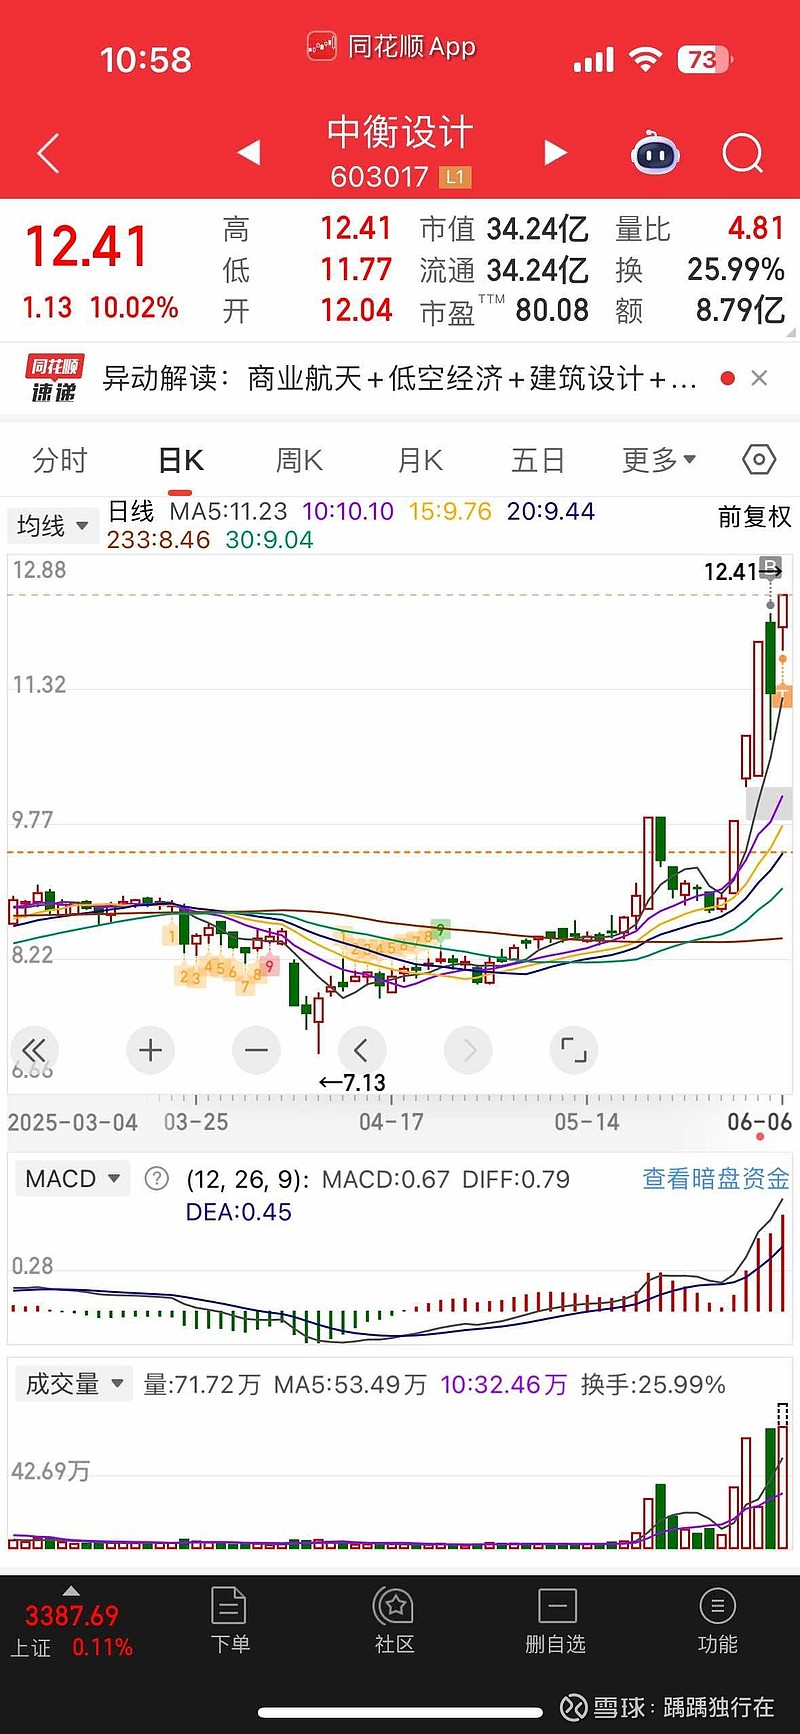Tap 量:71.72万 volume reading
This screenshot has width=800, height=1734.
(x=202, y=1384)
